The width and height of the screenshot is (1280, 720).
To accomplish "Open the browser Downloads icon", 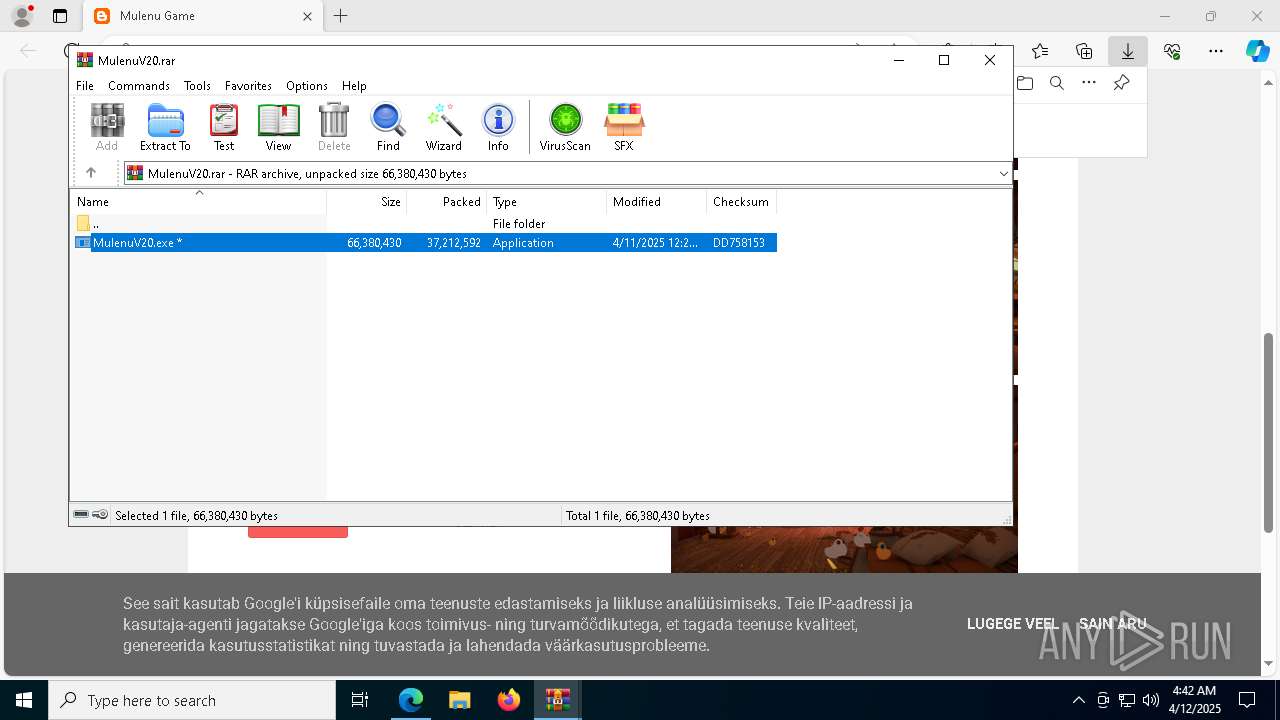I will pos(1128,51).
